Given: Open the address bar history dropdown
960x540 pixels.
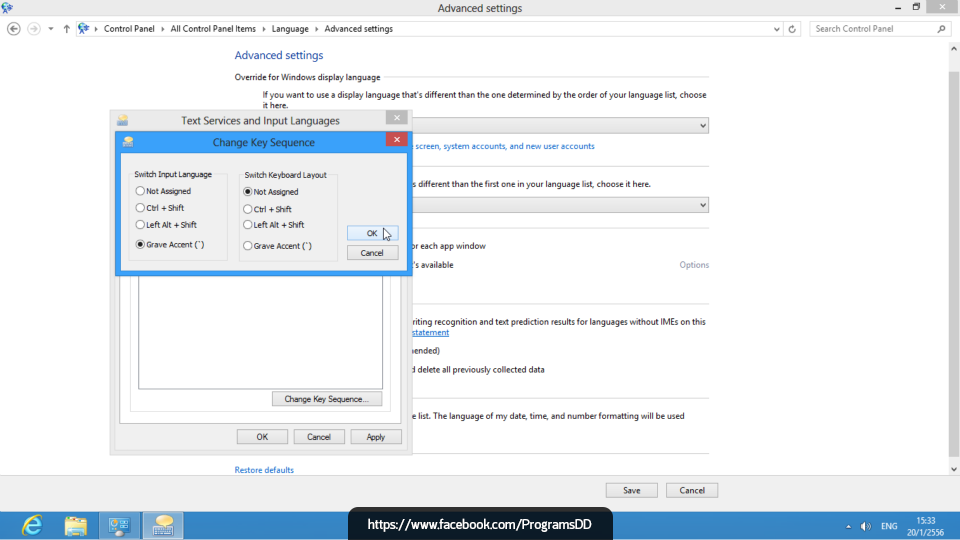Looking at the screenshot, I should [777, 29].
